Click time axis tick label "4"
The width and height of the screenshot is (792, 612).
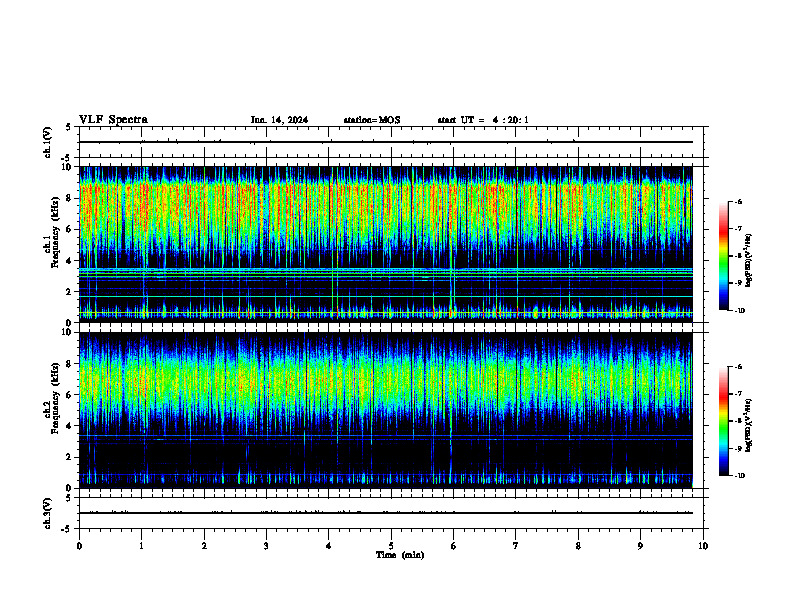point(329,546)
